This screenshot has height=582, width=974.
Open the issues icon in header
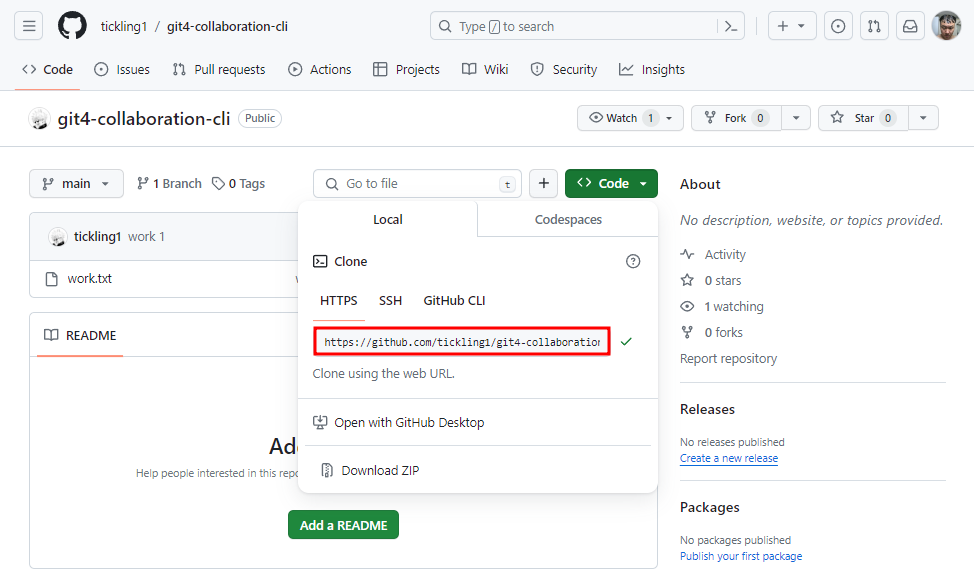click(838, 26)
